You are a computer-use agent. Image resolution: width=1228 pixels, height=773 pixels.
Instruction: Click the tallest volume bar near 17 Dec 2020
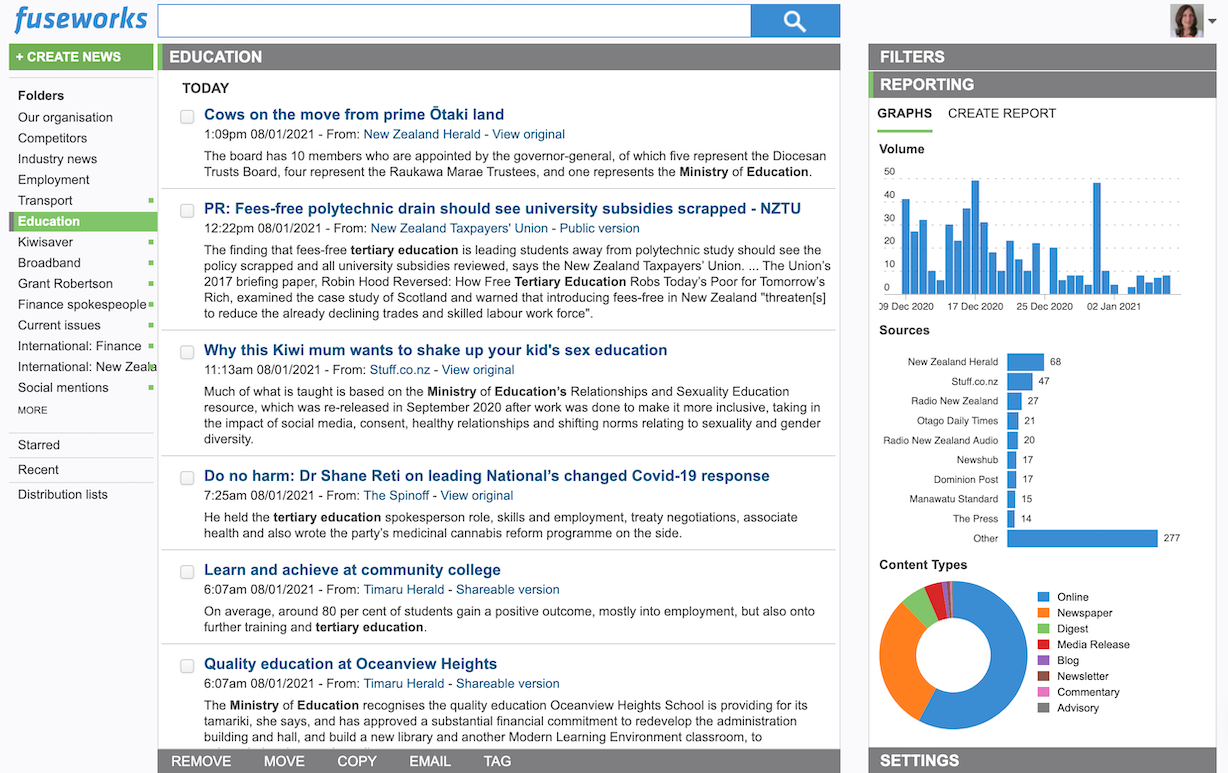975,238
